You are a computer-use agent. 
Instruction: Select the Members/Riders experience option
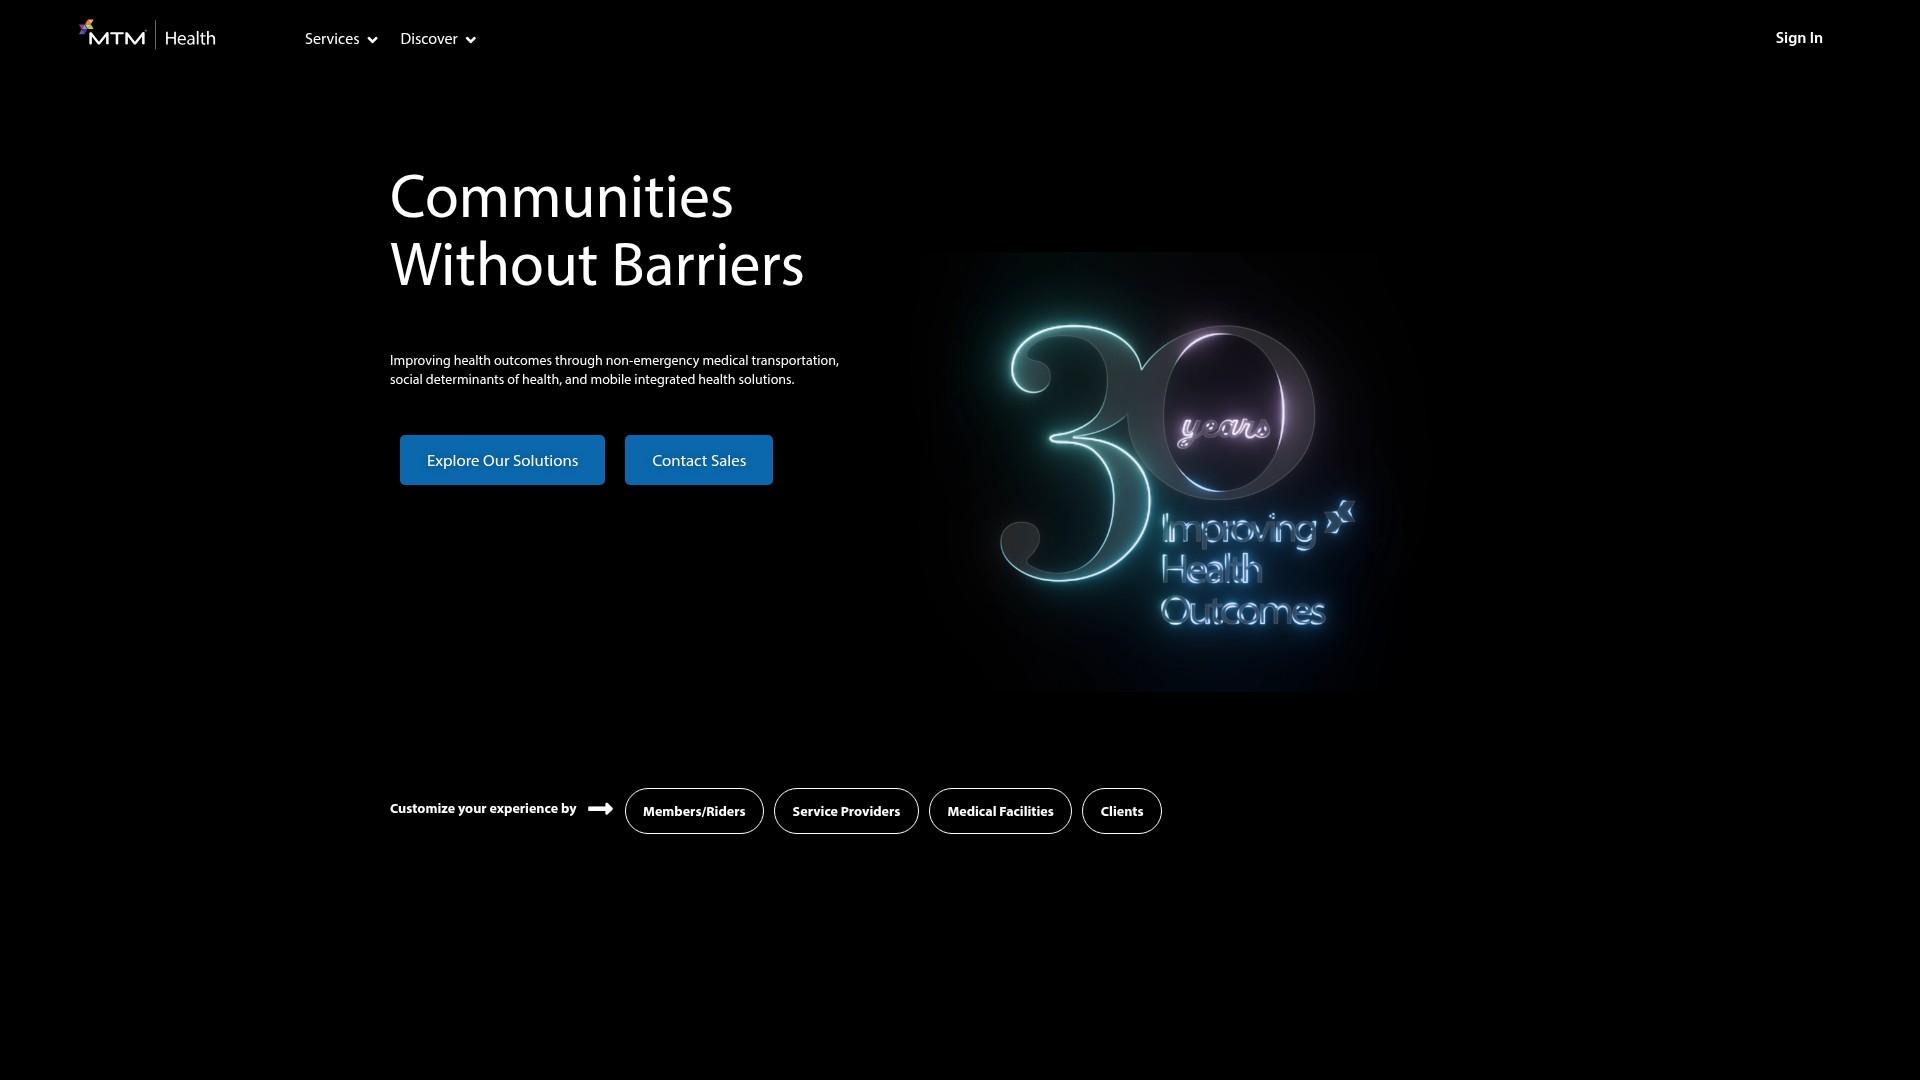(x=694, y=811)
